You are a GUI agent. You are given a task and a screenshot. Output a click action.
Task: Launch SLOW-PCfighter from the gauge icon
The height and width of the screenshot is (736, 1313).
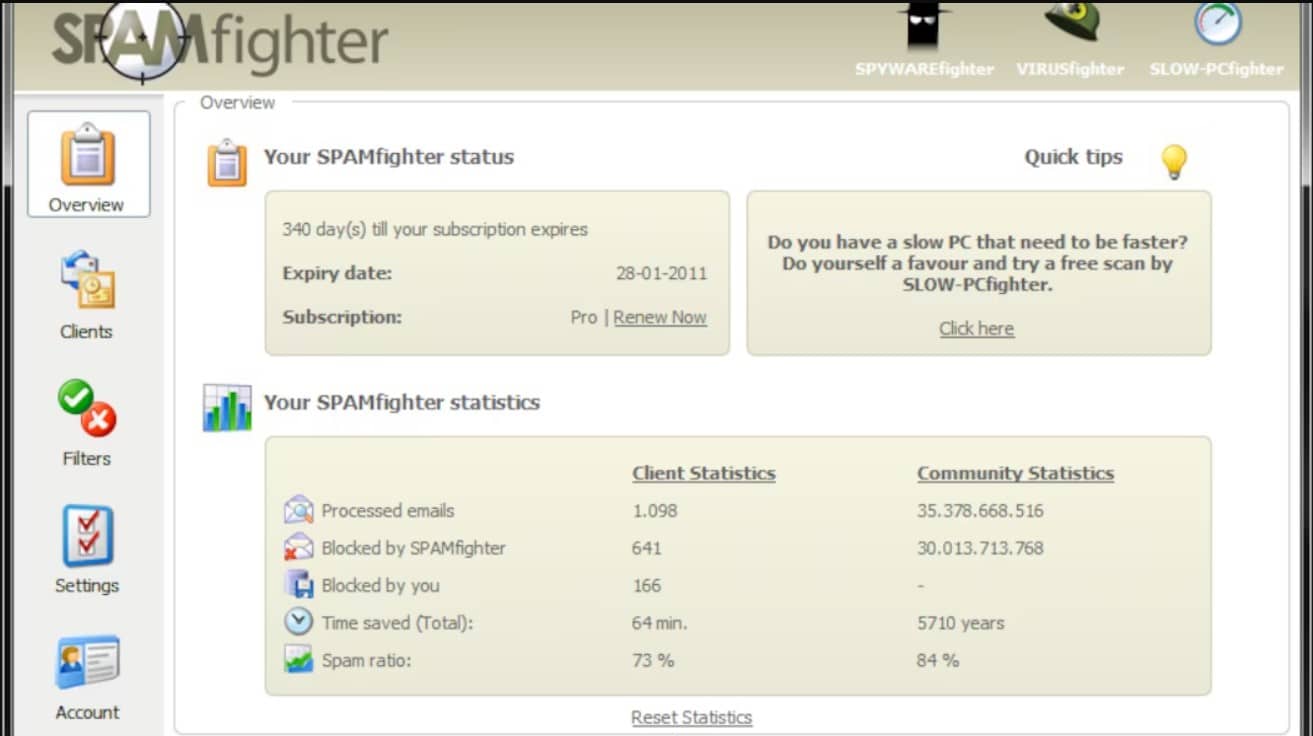pos(1218,23)
